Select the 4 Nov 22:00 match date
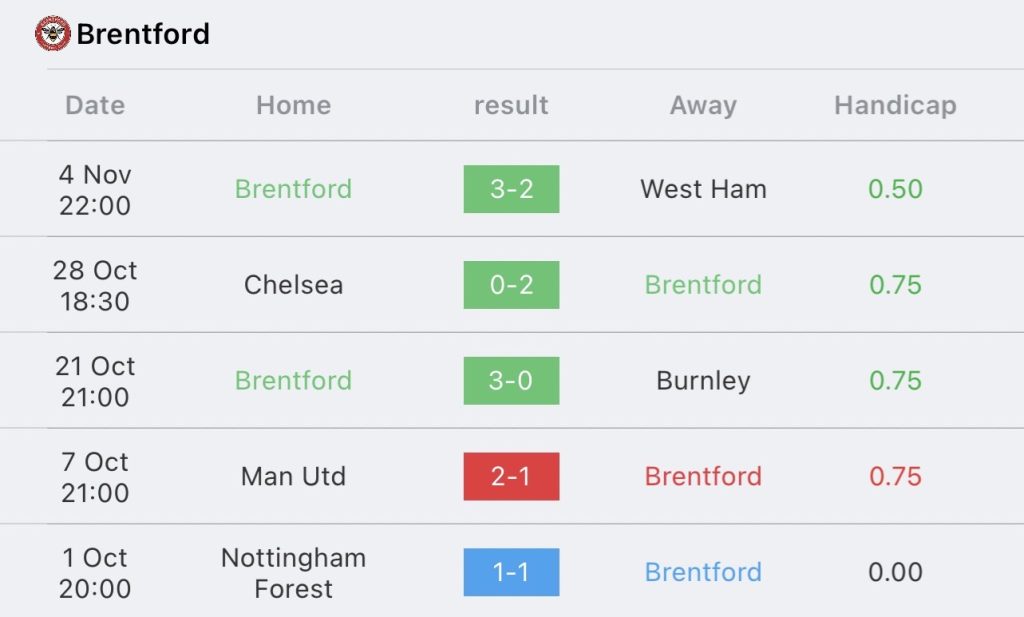Image resolution: width=1024 pixels, height=617 pixels. 95,190
